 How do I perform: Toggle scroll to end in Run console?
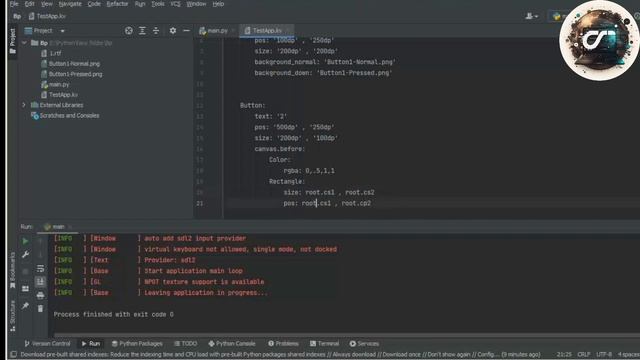pos(40,281)
